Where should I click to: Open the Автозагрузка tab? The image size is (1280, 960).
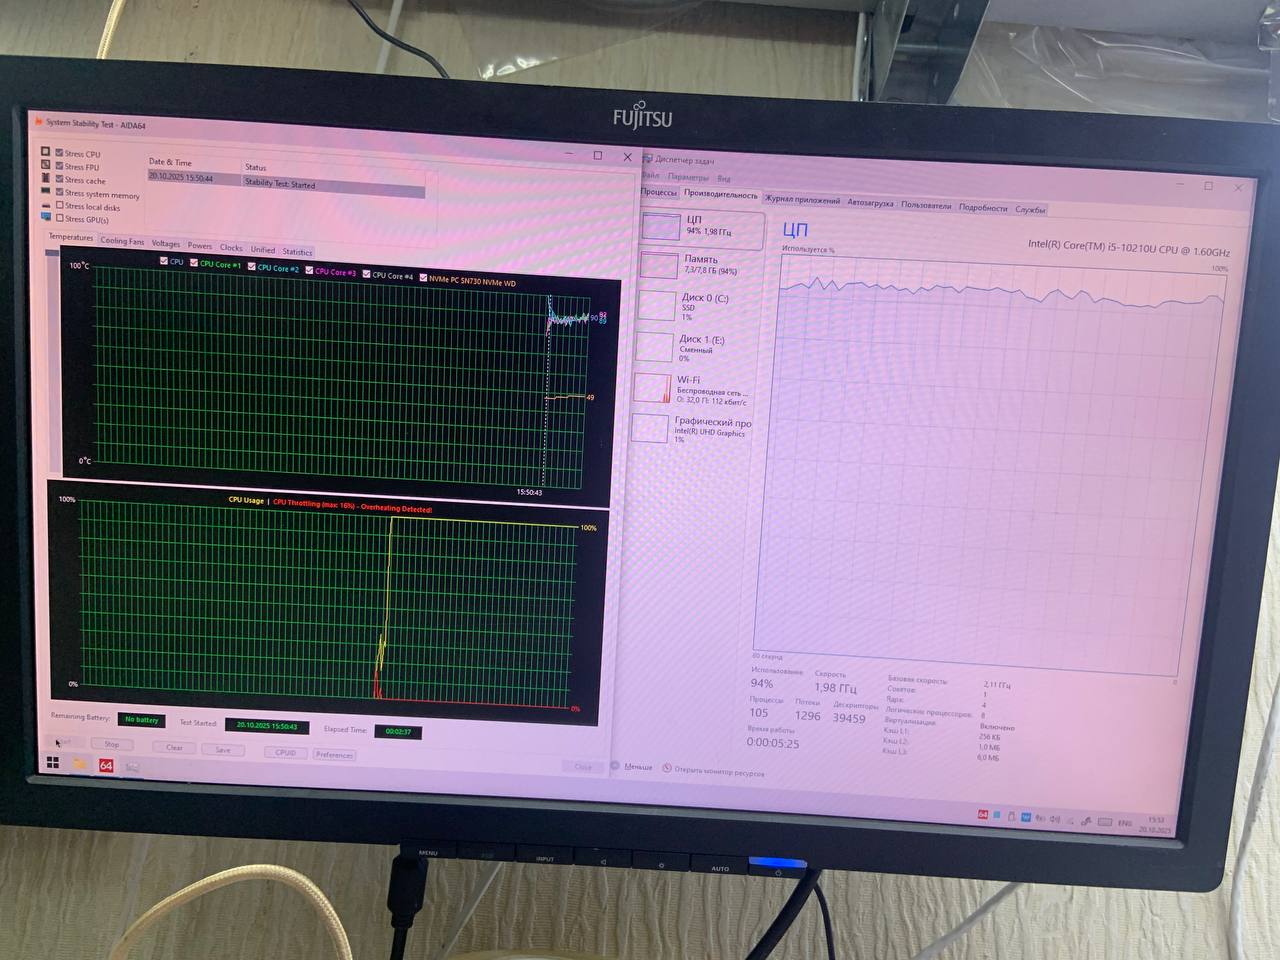tap(870, 203)
